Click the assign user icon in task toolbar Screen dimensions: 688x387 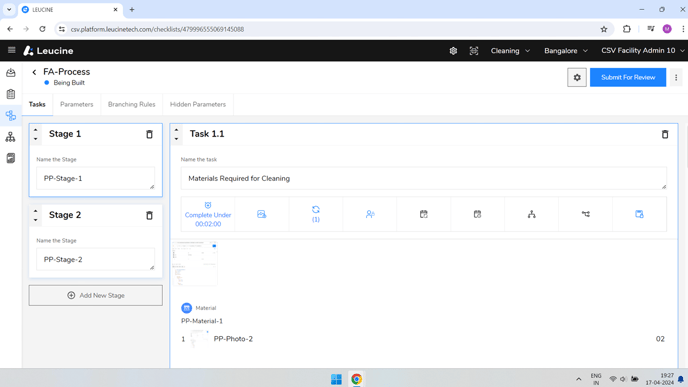370,214
